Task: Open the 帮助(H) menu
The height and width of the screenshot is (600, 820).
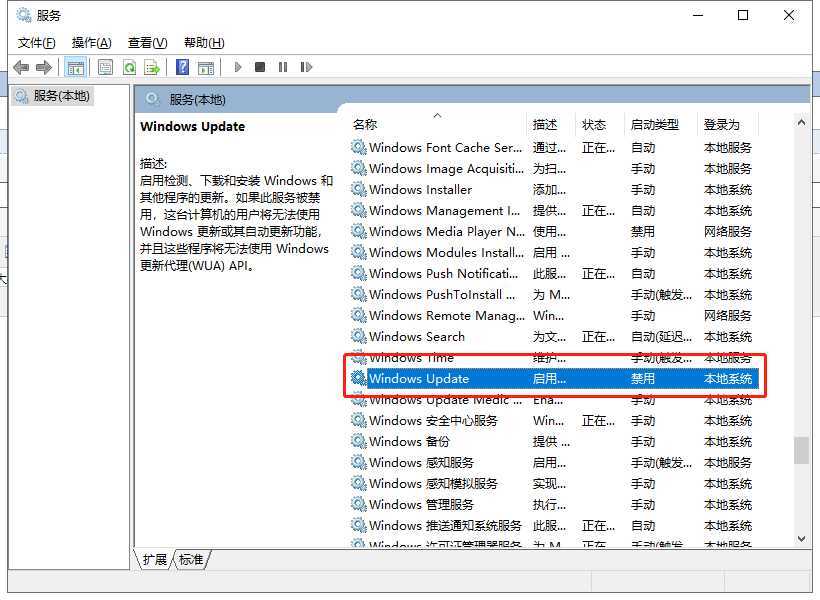Action: [x=204, y=43]
